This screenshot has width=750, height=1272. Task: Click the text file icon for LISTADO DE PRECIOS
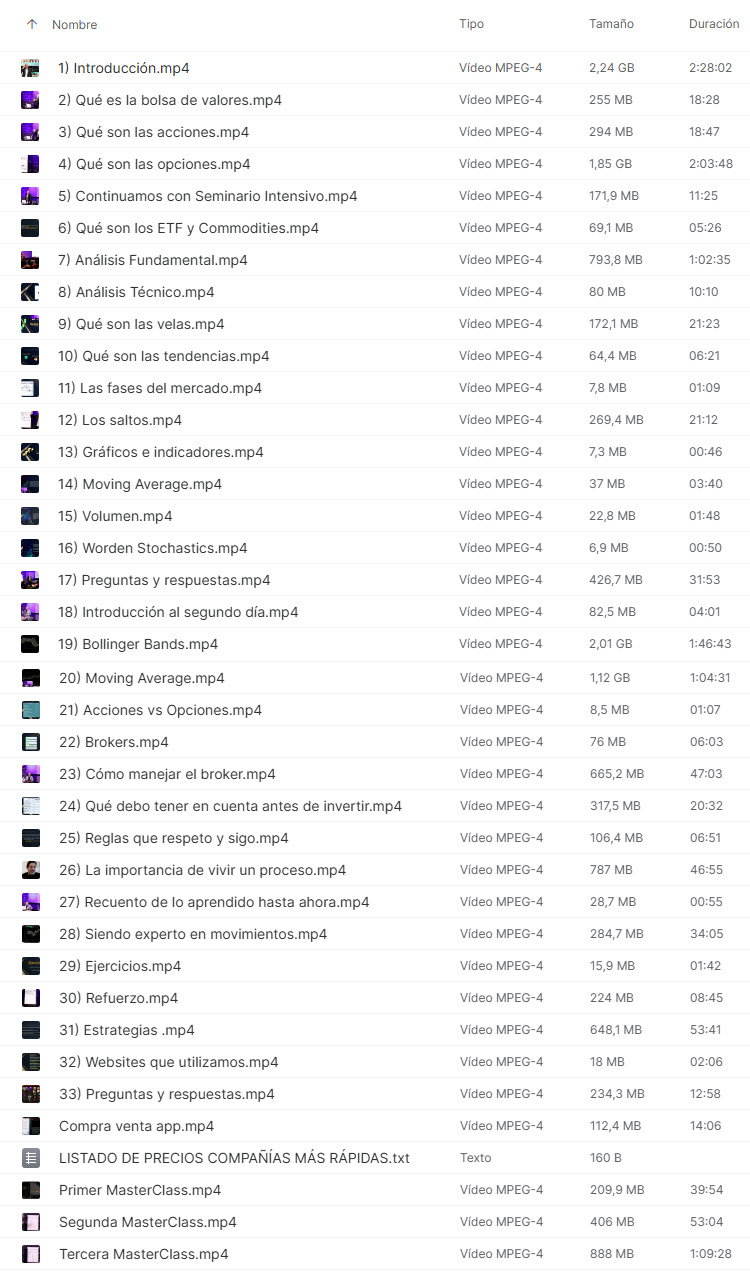point(31,1158)
